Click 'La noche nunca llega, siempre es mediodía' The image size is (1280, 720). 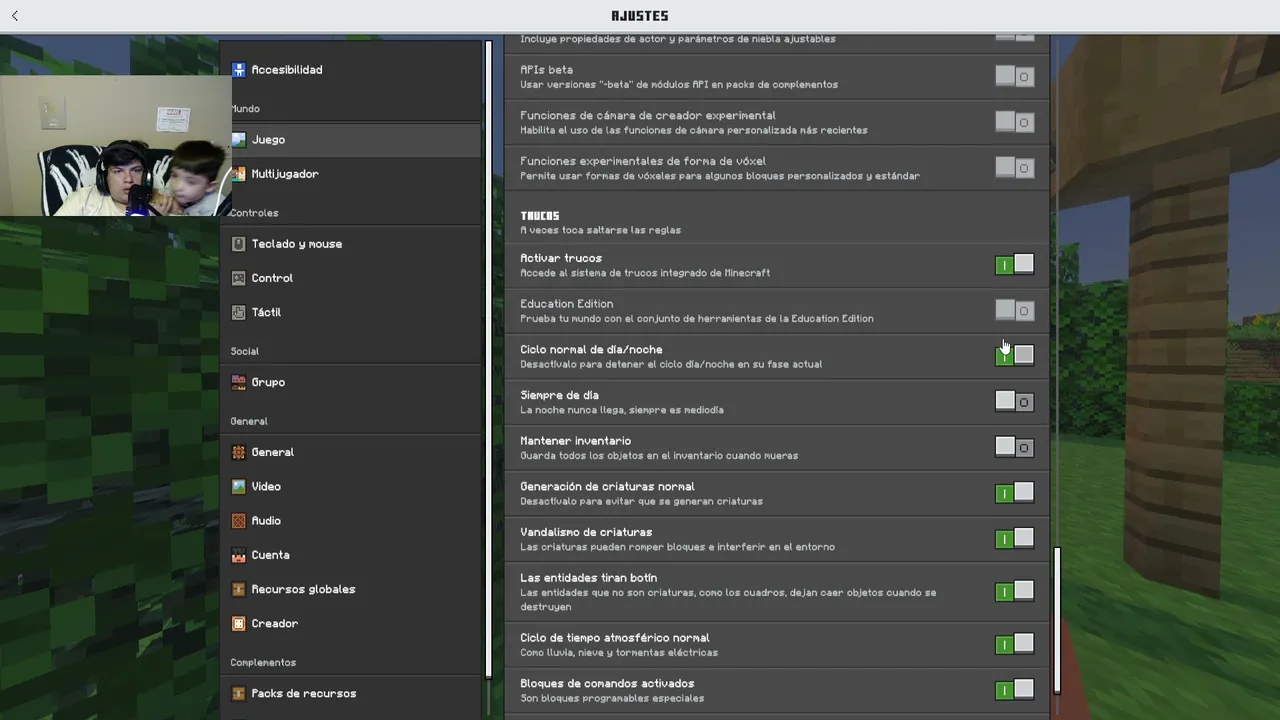[x=622, y=410]
